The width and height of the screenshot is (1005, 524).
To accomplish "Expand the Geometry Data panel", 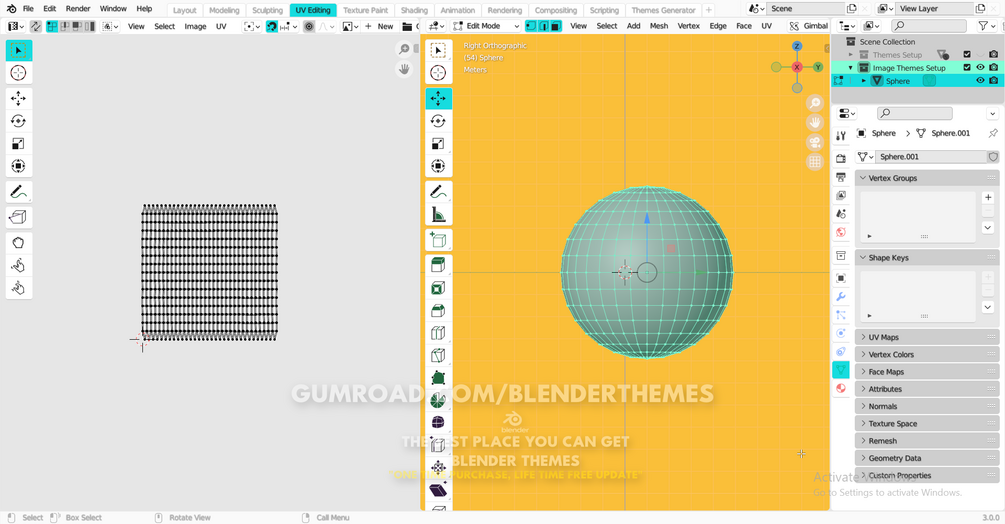I will click(x=927, y=458).
